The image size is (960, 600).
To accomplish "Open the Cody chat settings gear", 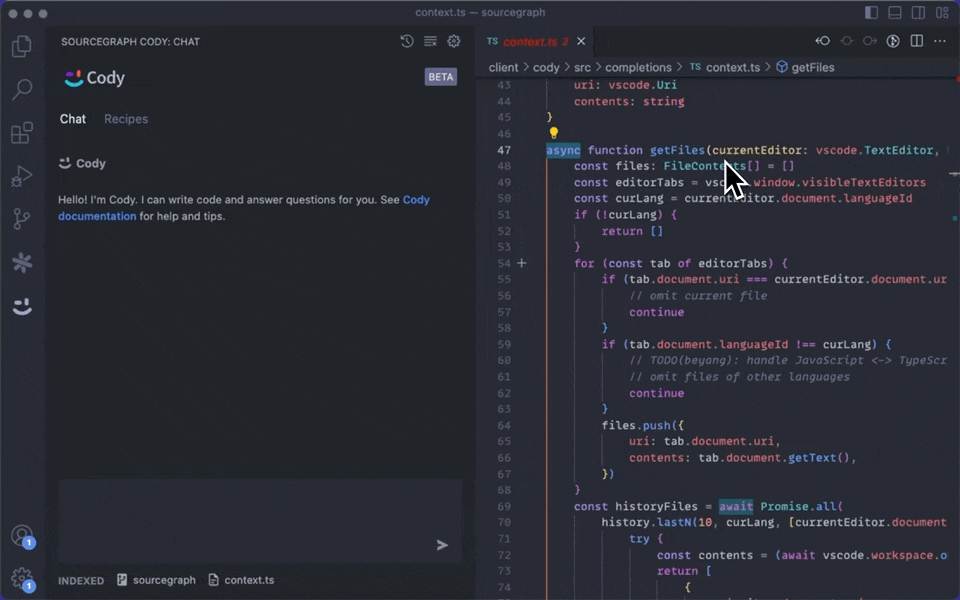I will click(454, 41).
